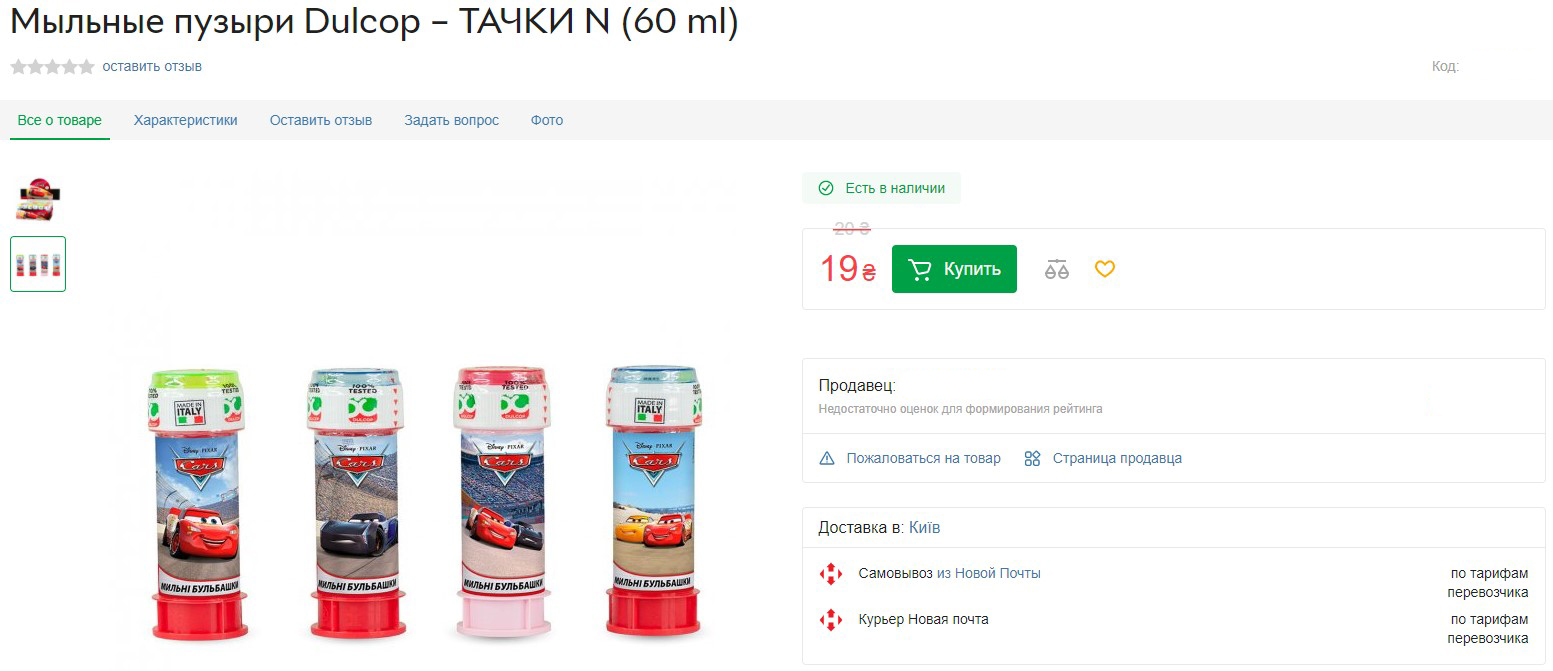This screenshot has width=1553, height=671.
Task: Click the seller page grid icon
Action: pyautogui.click(x=1032, y=458)
